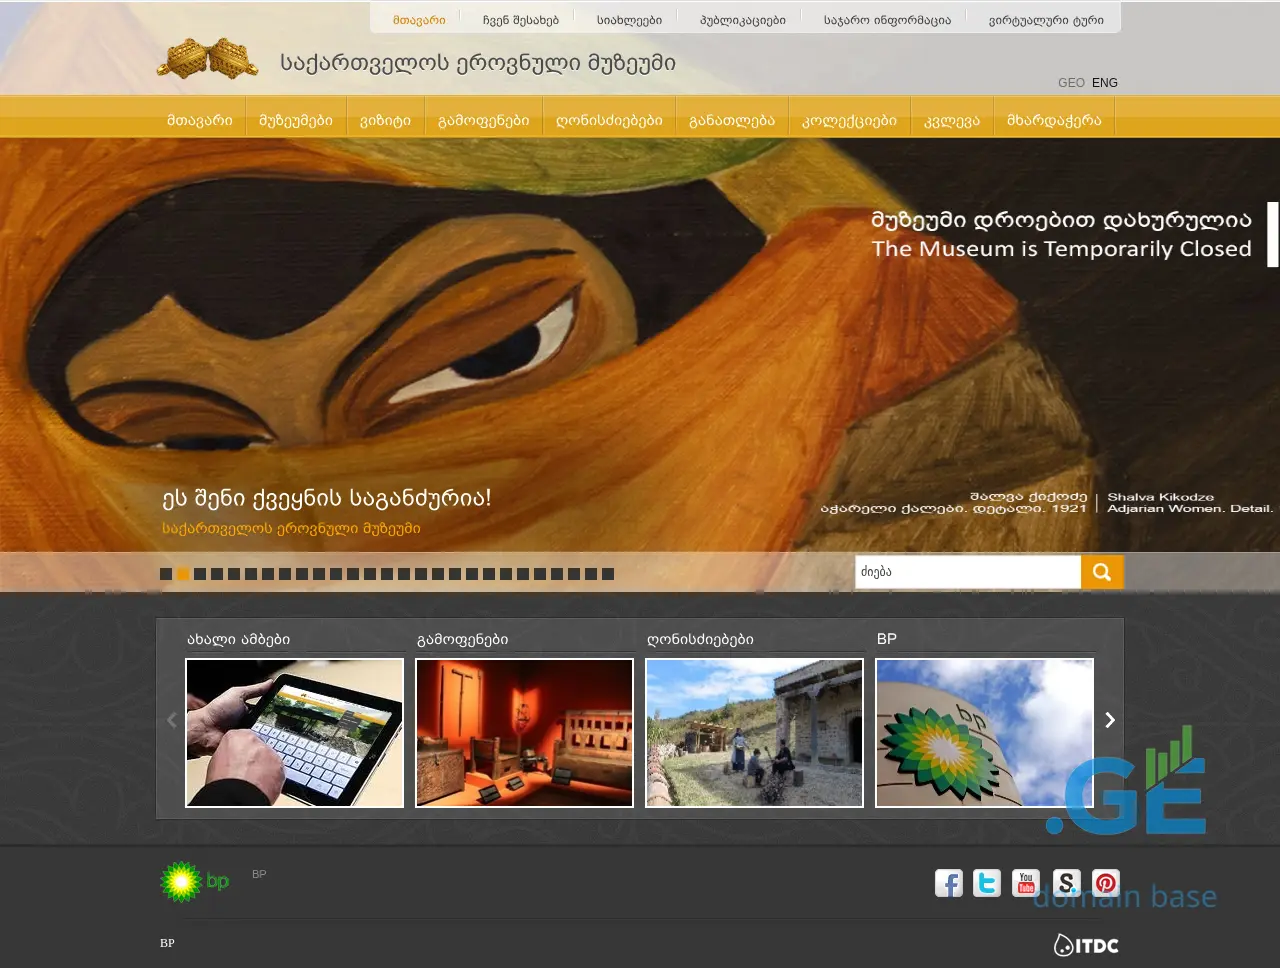The height and width of the screenshot is (968, 1280).
Task: Click the orange search magnifier button
Action: (x=1102, y=572)
